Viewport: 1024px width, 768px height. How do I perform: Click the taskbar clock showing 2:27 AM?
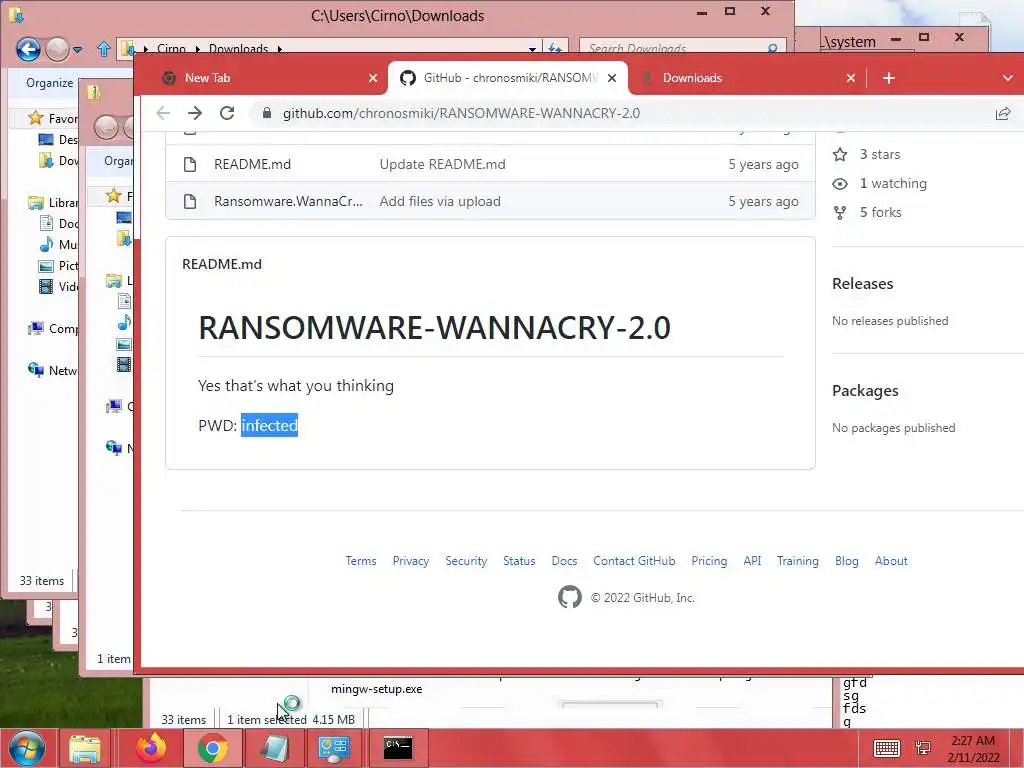tap(973, 748)
